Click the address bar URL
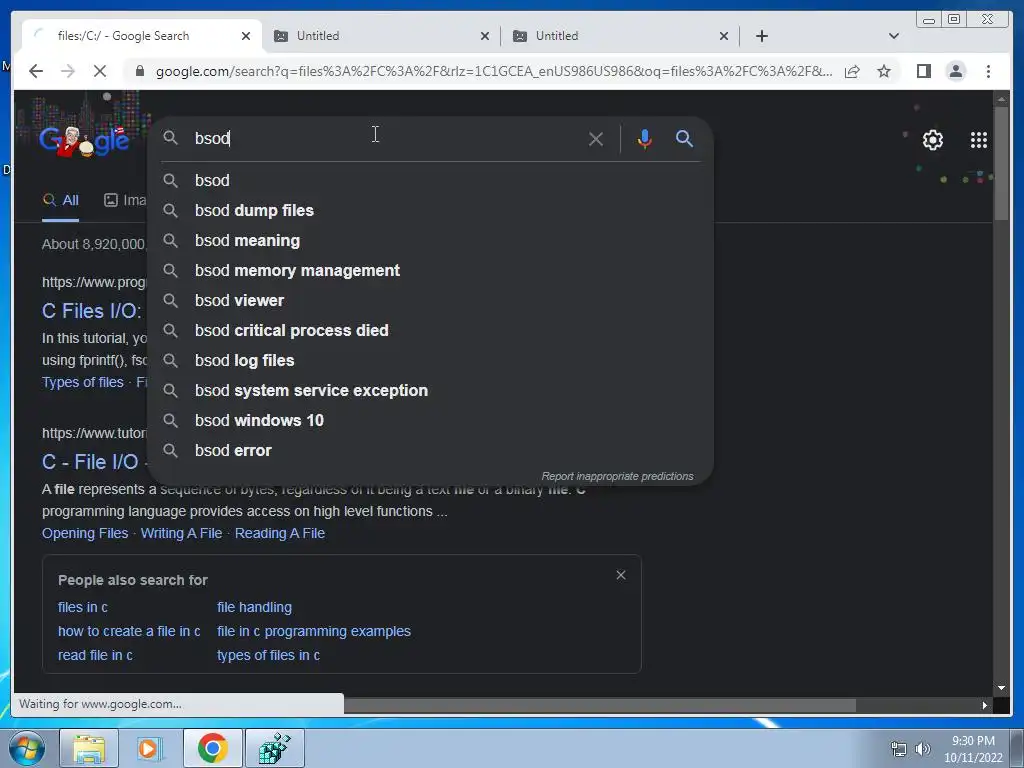 point(494,71)
